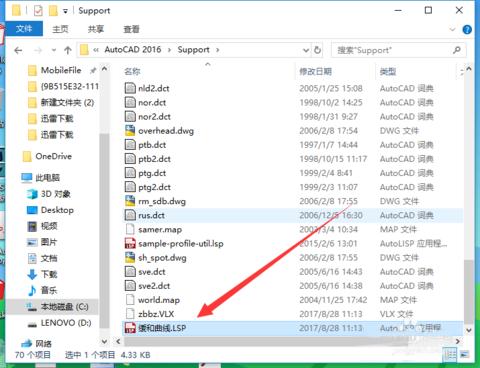This screenshot has width=480, height=368.
Task: Select the overhead.dwg drawing icon
Action: pyautogui.click(x=130, y=131)
